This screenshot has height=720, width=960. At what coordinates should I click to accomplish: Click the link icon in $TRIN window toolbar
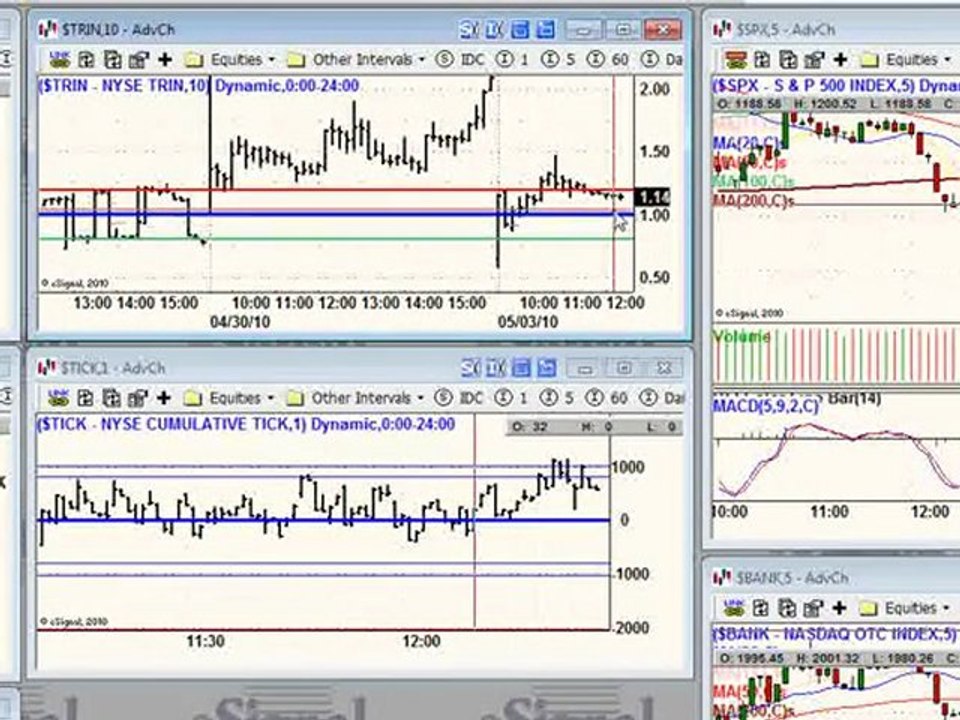click(59, 59)
